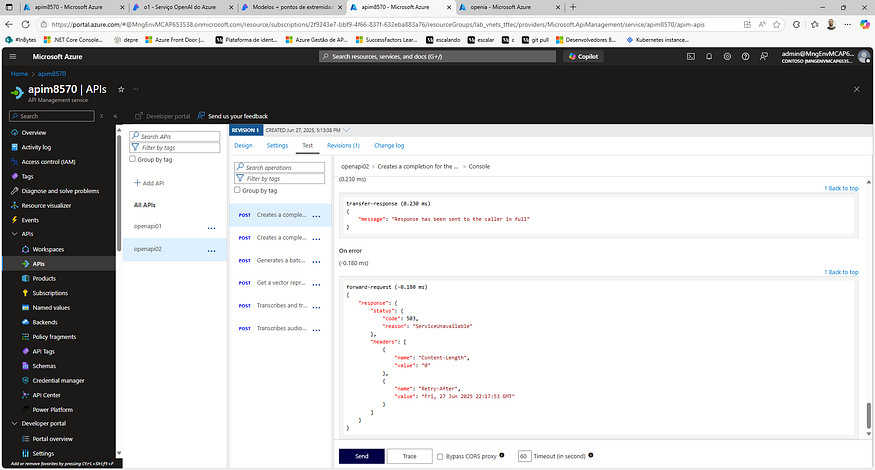Switch to the Design tab

tap(243, 146)
